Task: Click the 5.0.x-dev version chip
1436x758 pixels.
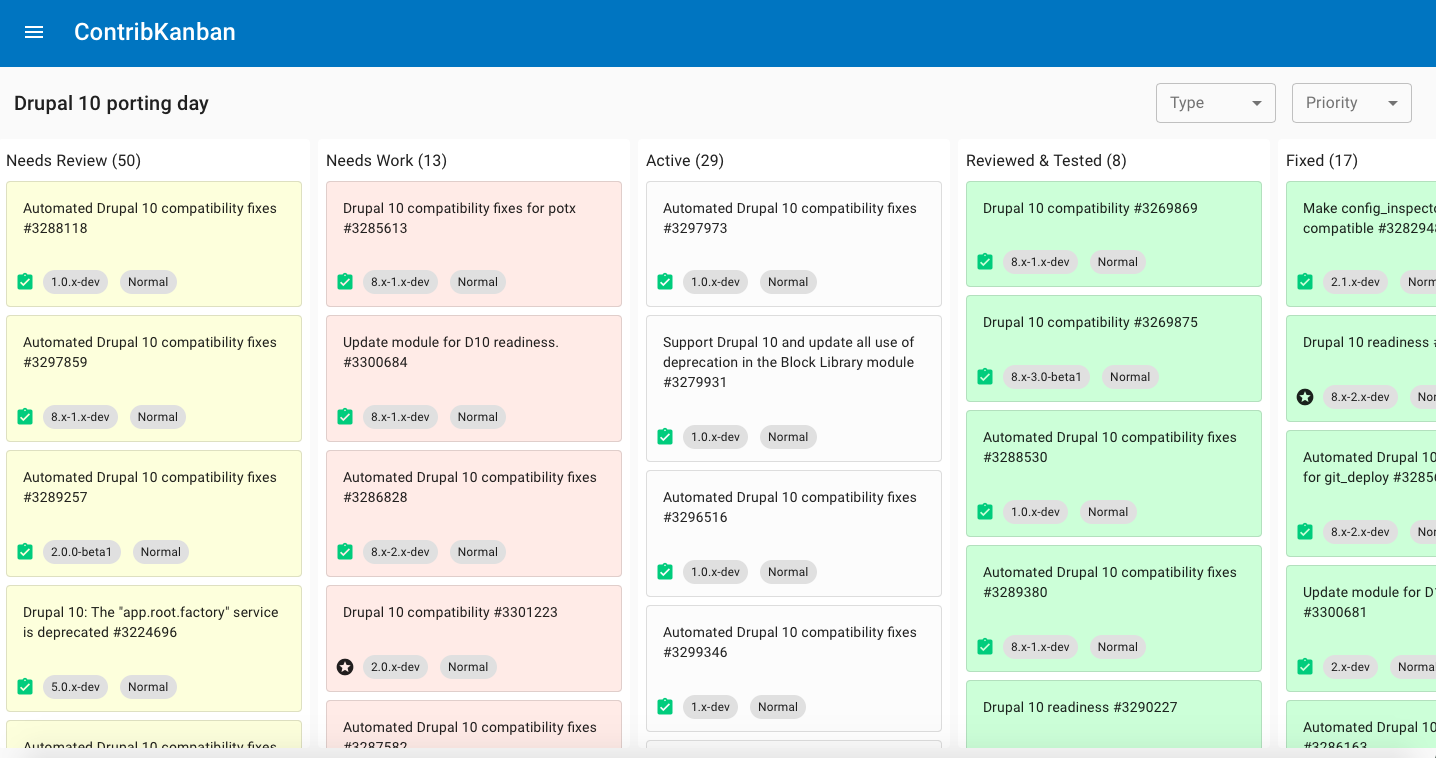Action: coord(76,687)
